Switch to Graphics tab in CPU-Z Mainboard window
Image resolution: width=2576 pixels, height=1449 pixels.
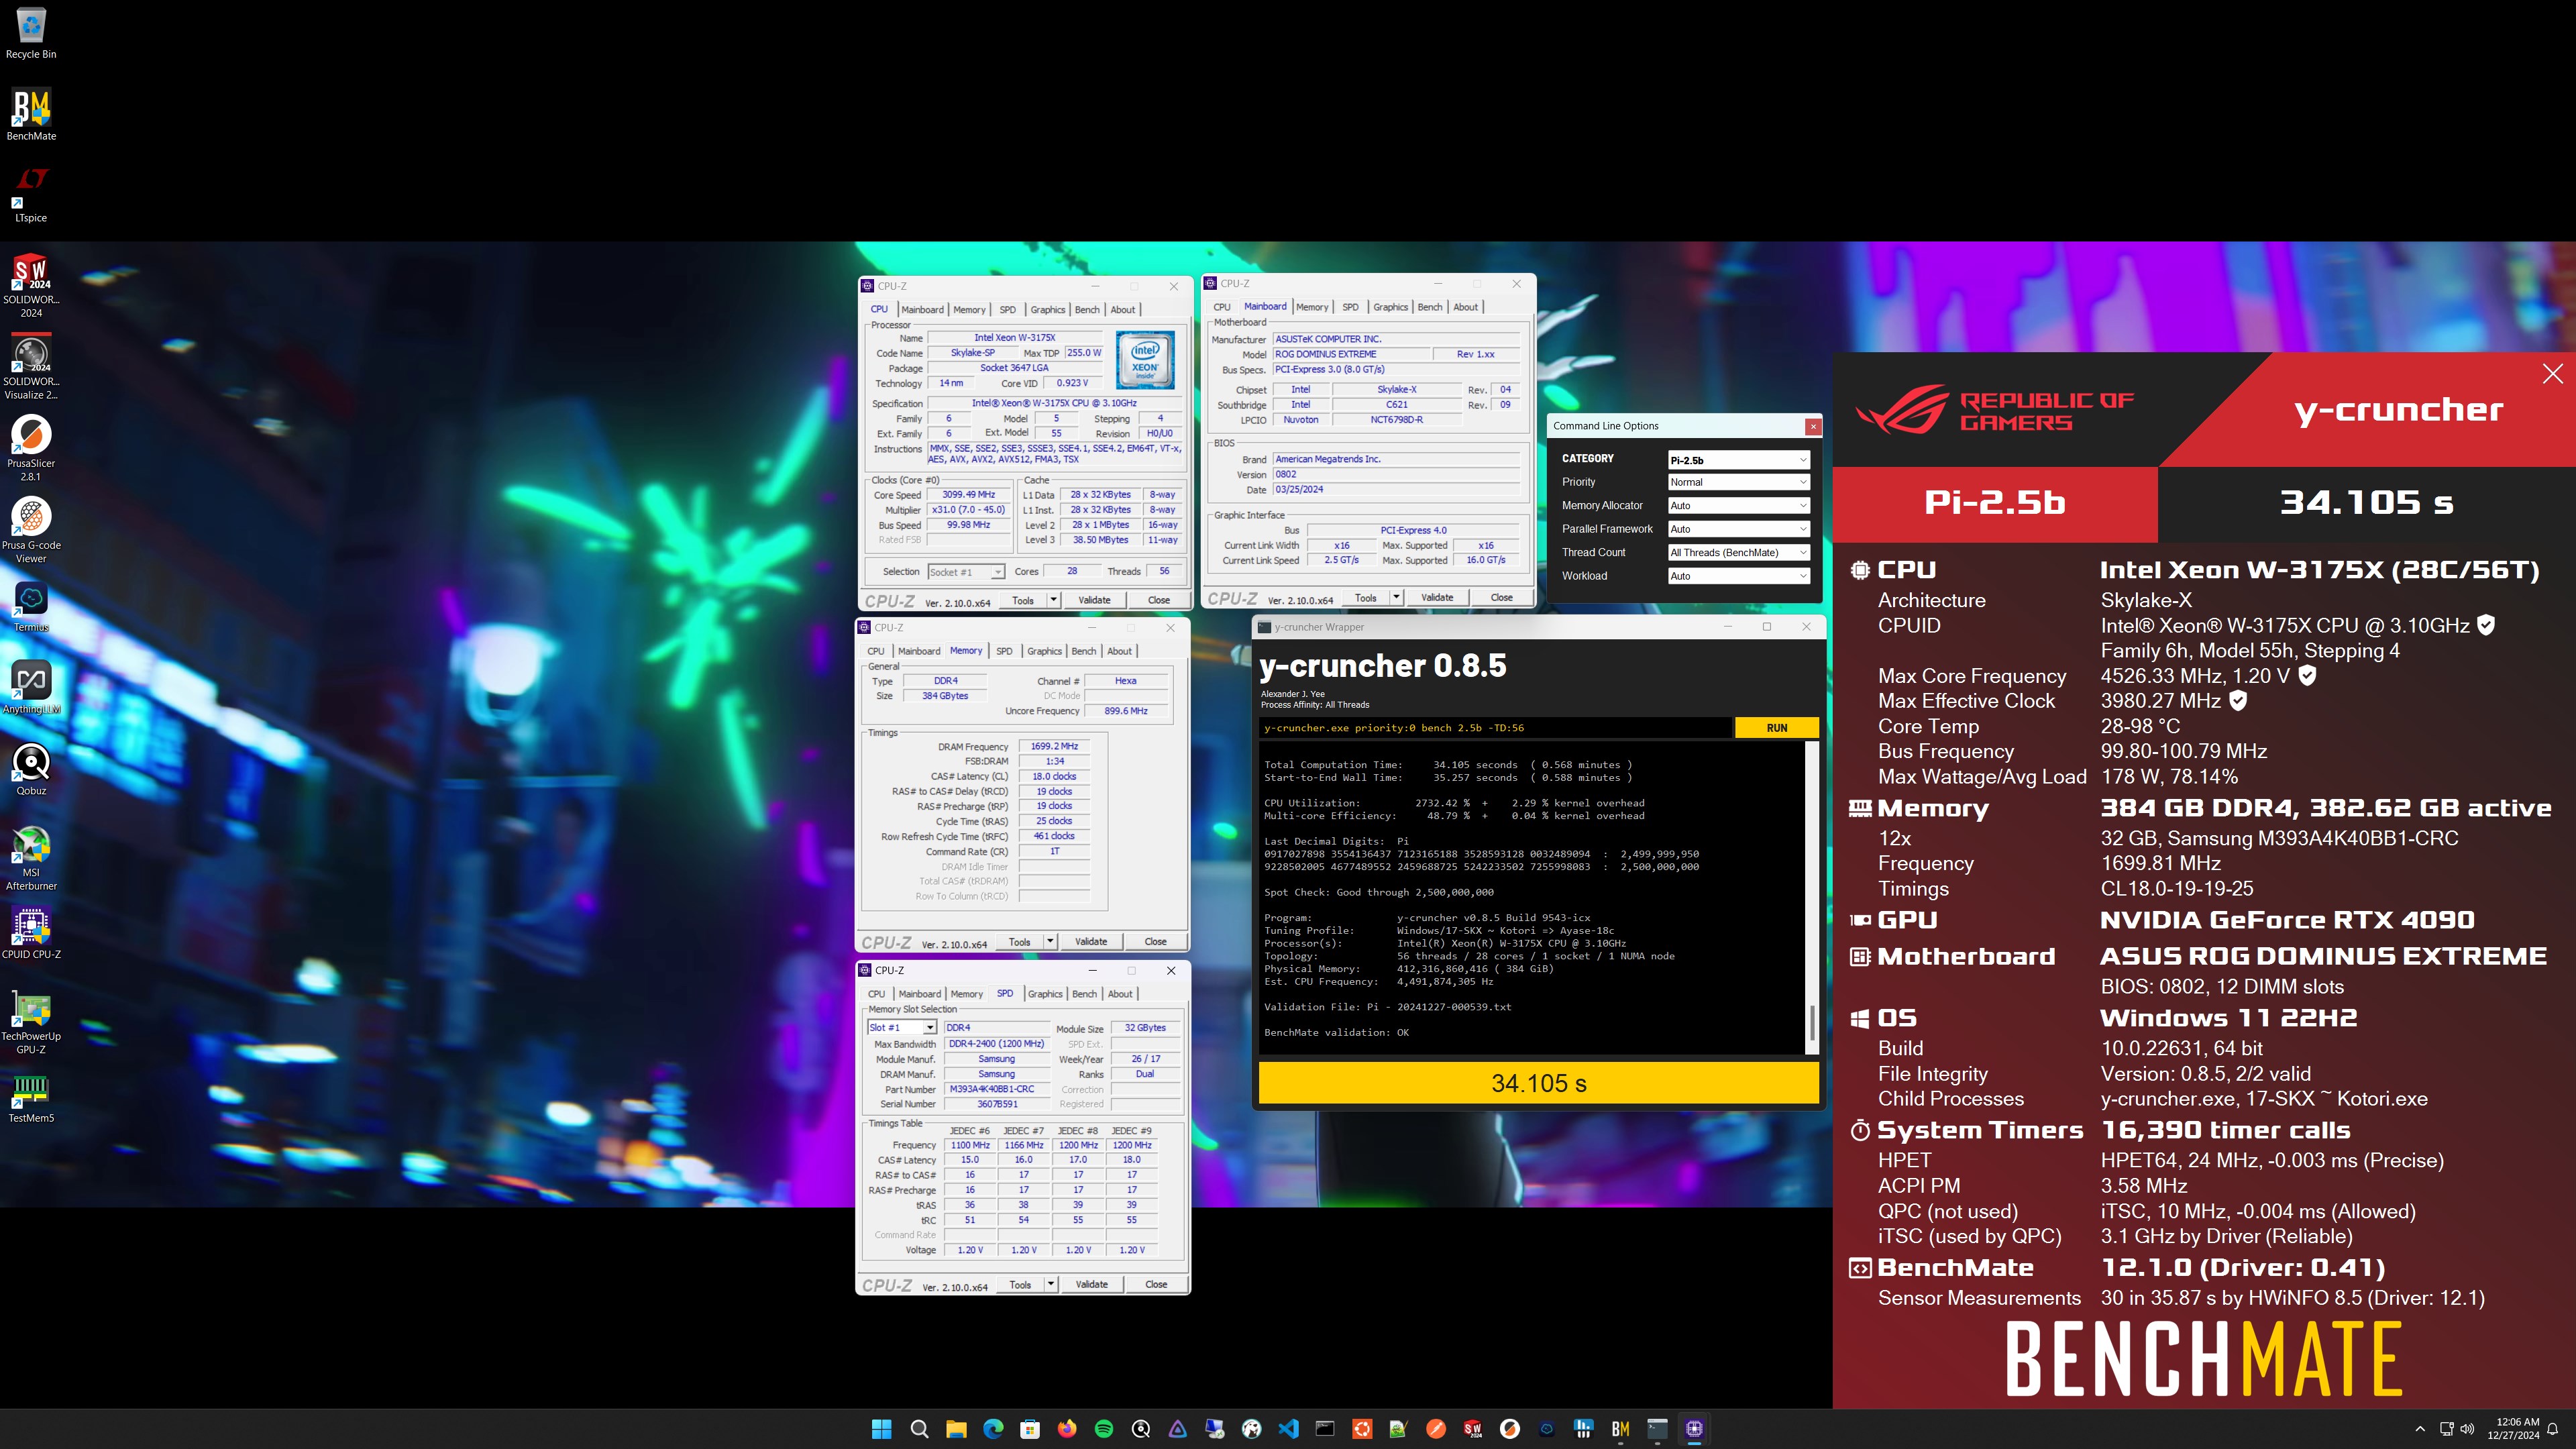click(1390, 307)
